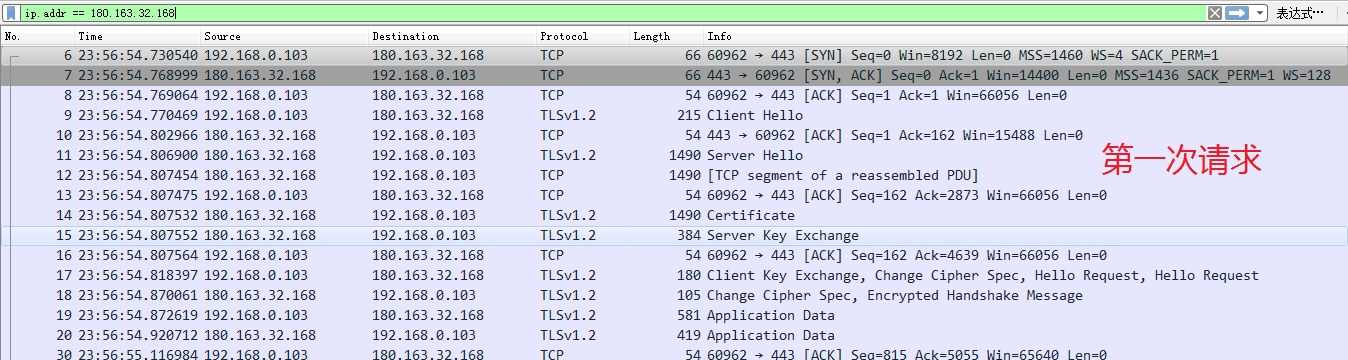Select packet 20 Application Data length 419
Image resolution: width=1348 pixels, height=360 pixels.
pos(674,335)
